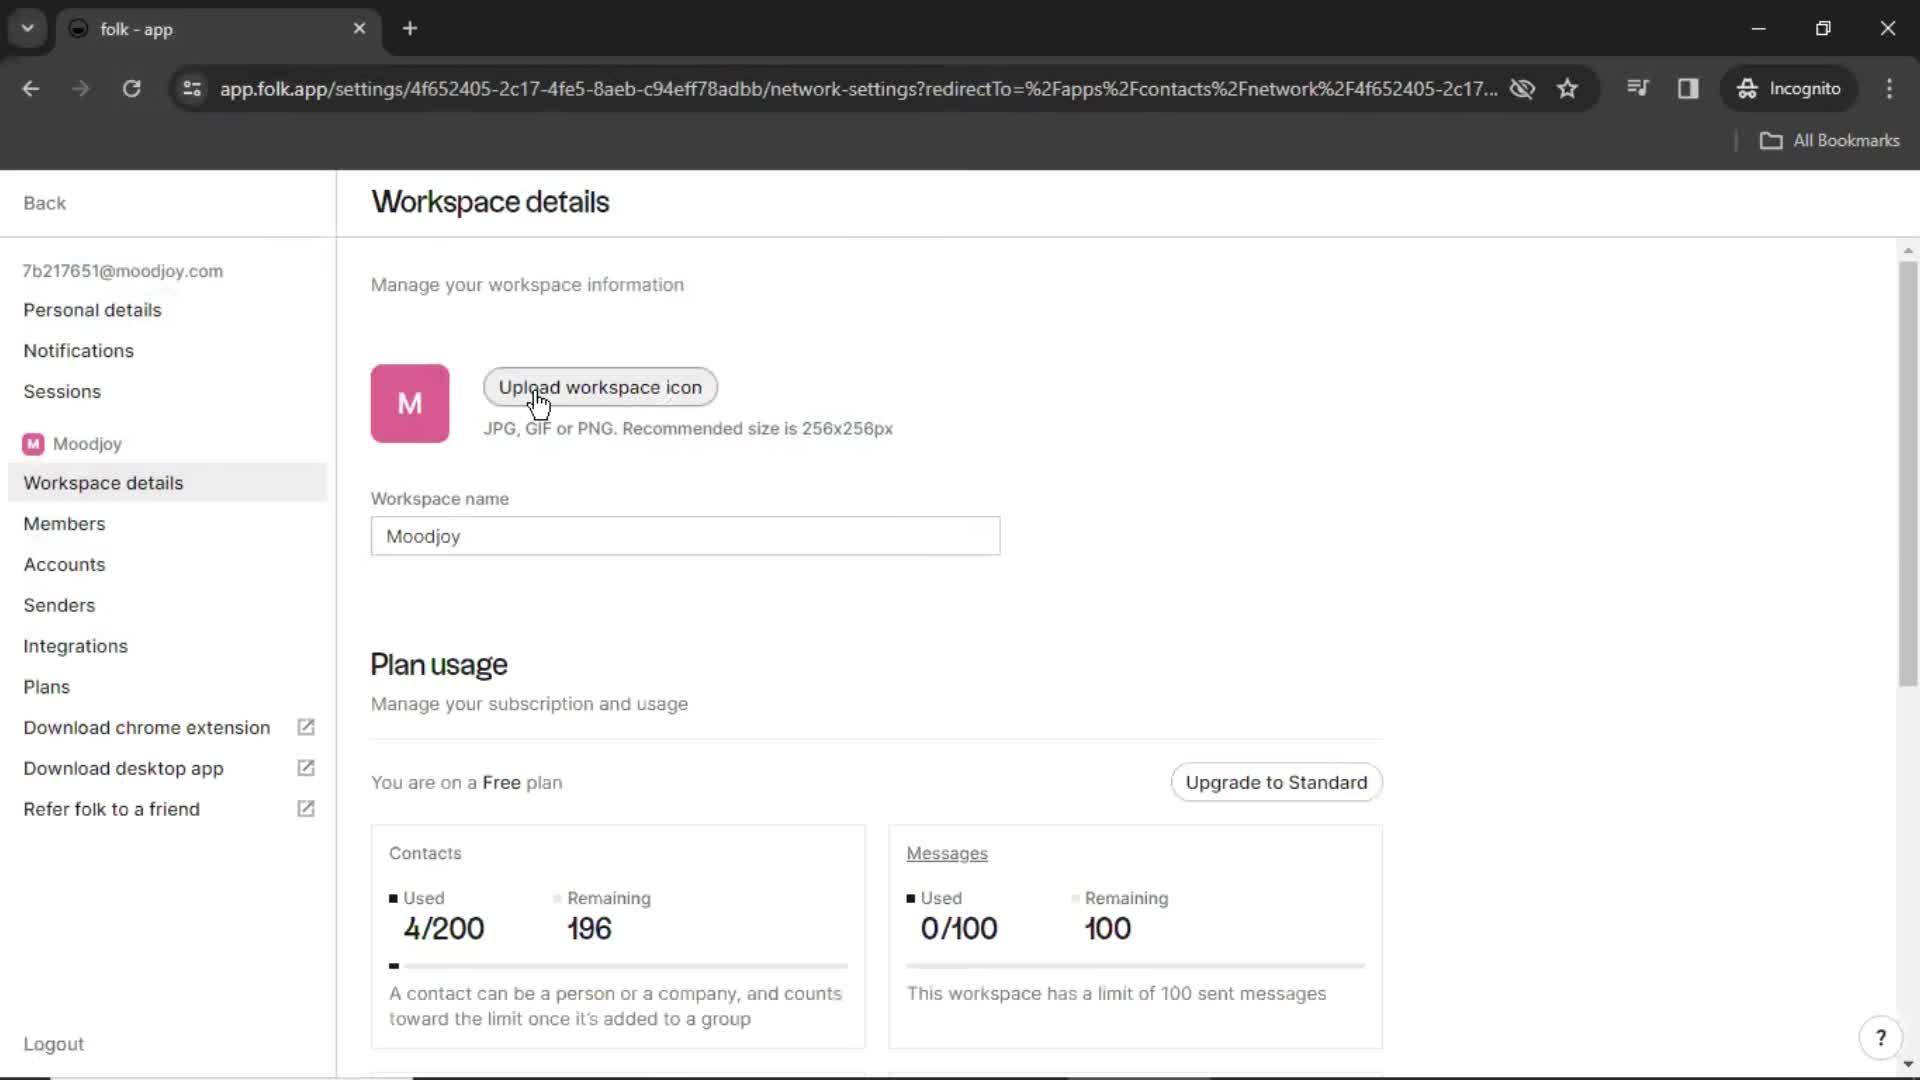This screenshot has height=1080, width=1920.
Task: Open the All Bookmarks folder
Action: 1829,141
